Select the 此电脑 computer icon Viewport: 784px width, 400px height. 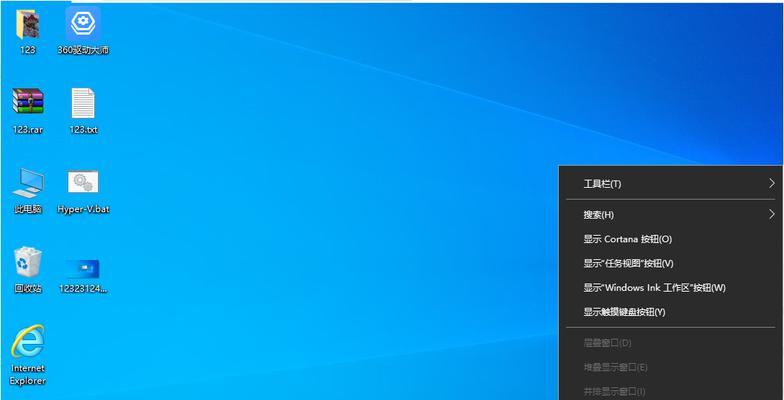[28, 182]
